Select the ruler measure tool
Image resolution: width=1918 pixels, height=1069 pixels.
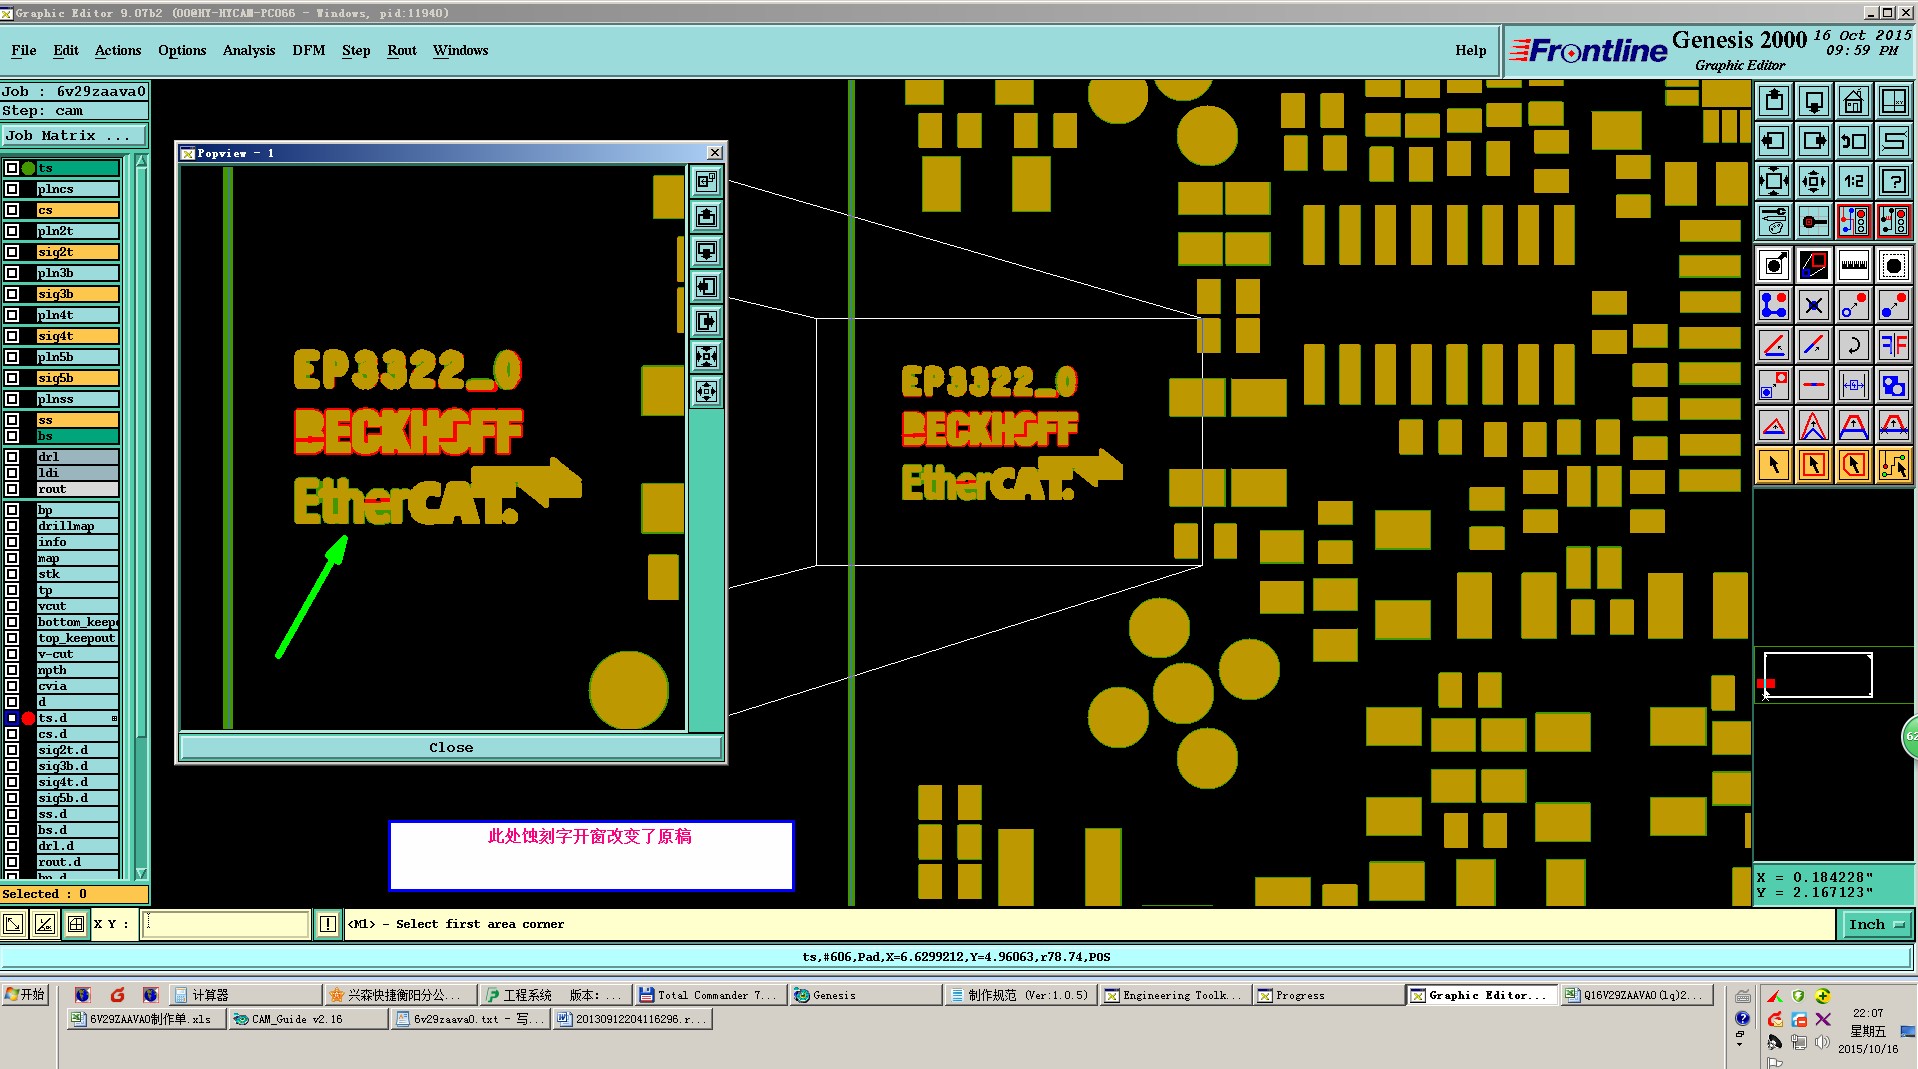(1854, 265)
